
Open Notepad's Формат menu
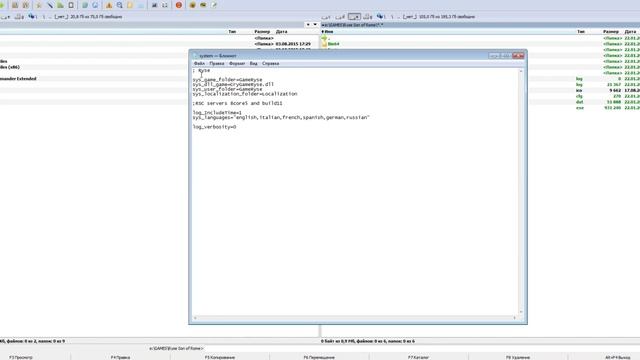(x=237, y=64)
